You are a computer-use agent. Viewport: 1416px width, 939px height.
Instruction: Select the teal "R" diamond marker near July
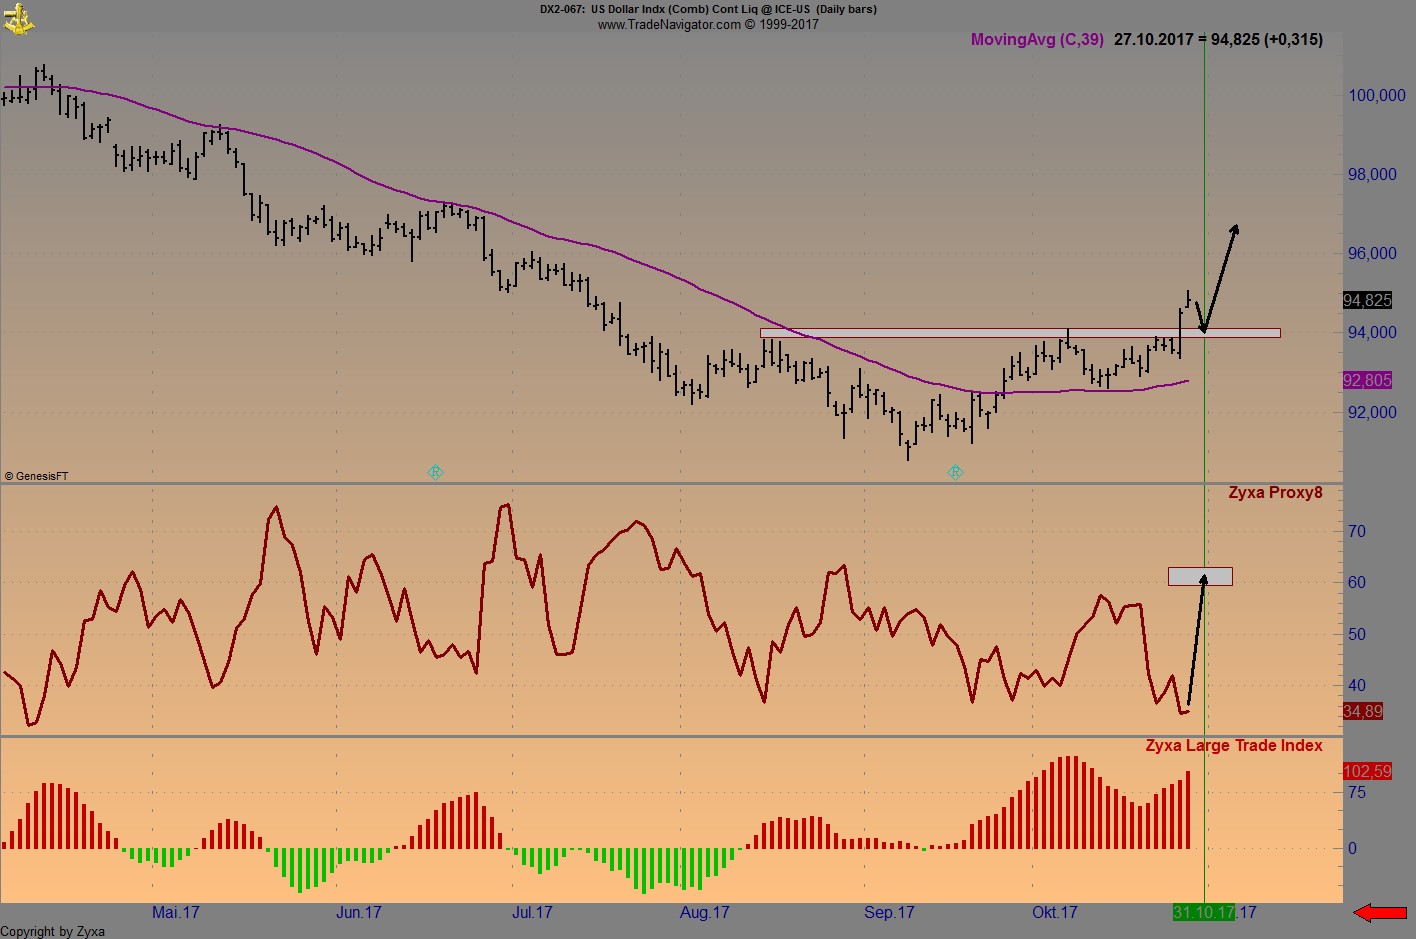pos(435,472)
